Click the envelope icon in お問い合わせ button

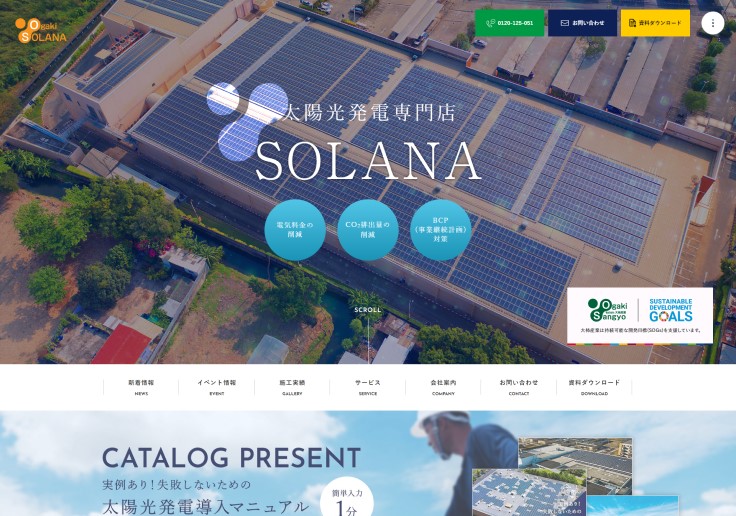click(x=565, y=23)
